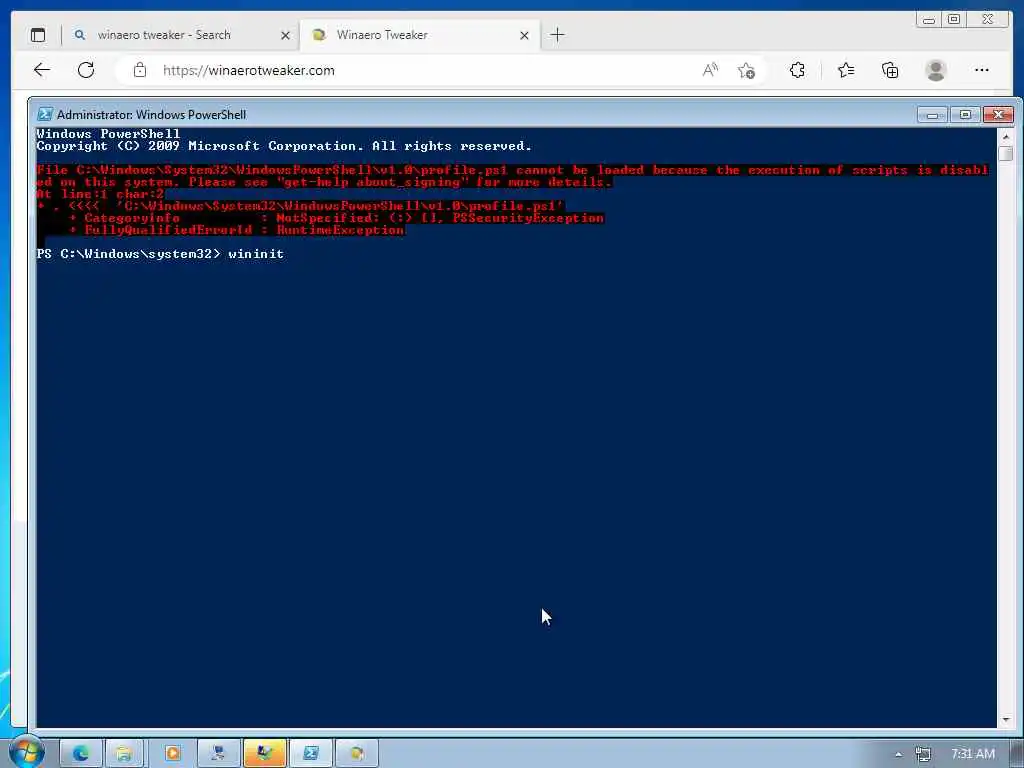Open the profile avatar menu
Image resolution: width=1024 pixels, height=768 pixels.
(936, 70)
